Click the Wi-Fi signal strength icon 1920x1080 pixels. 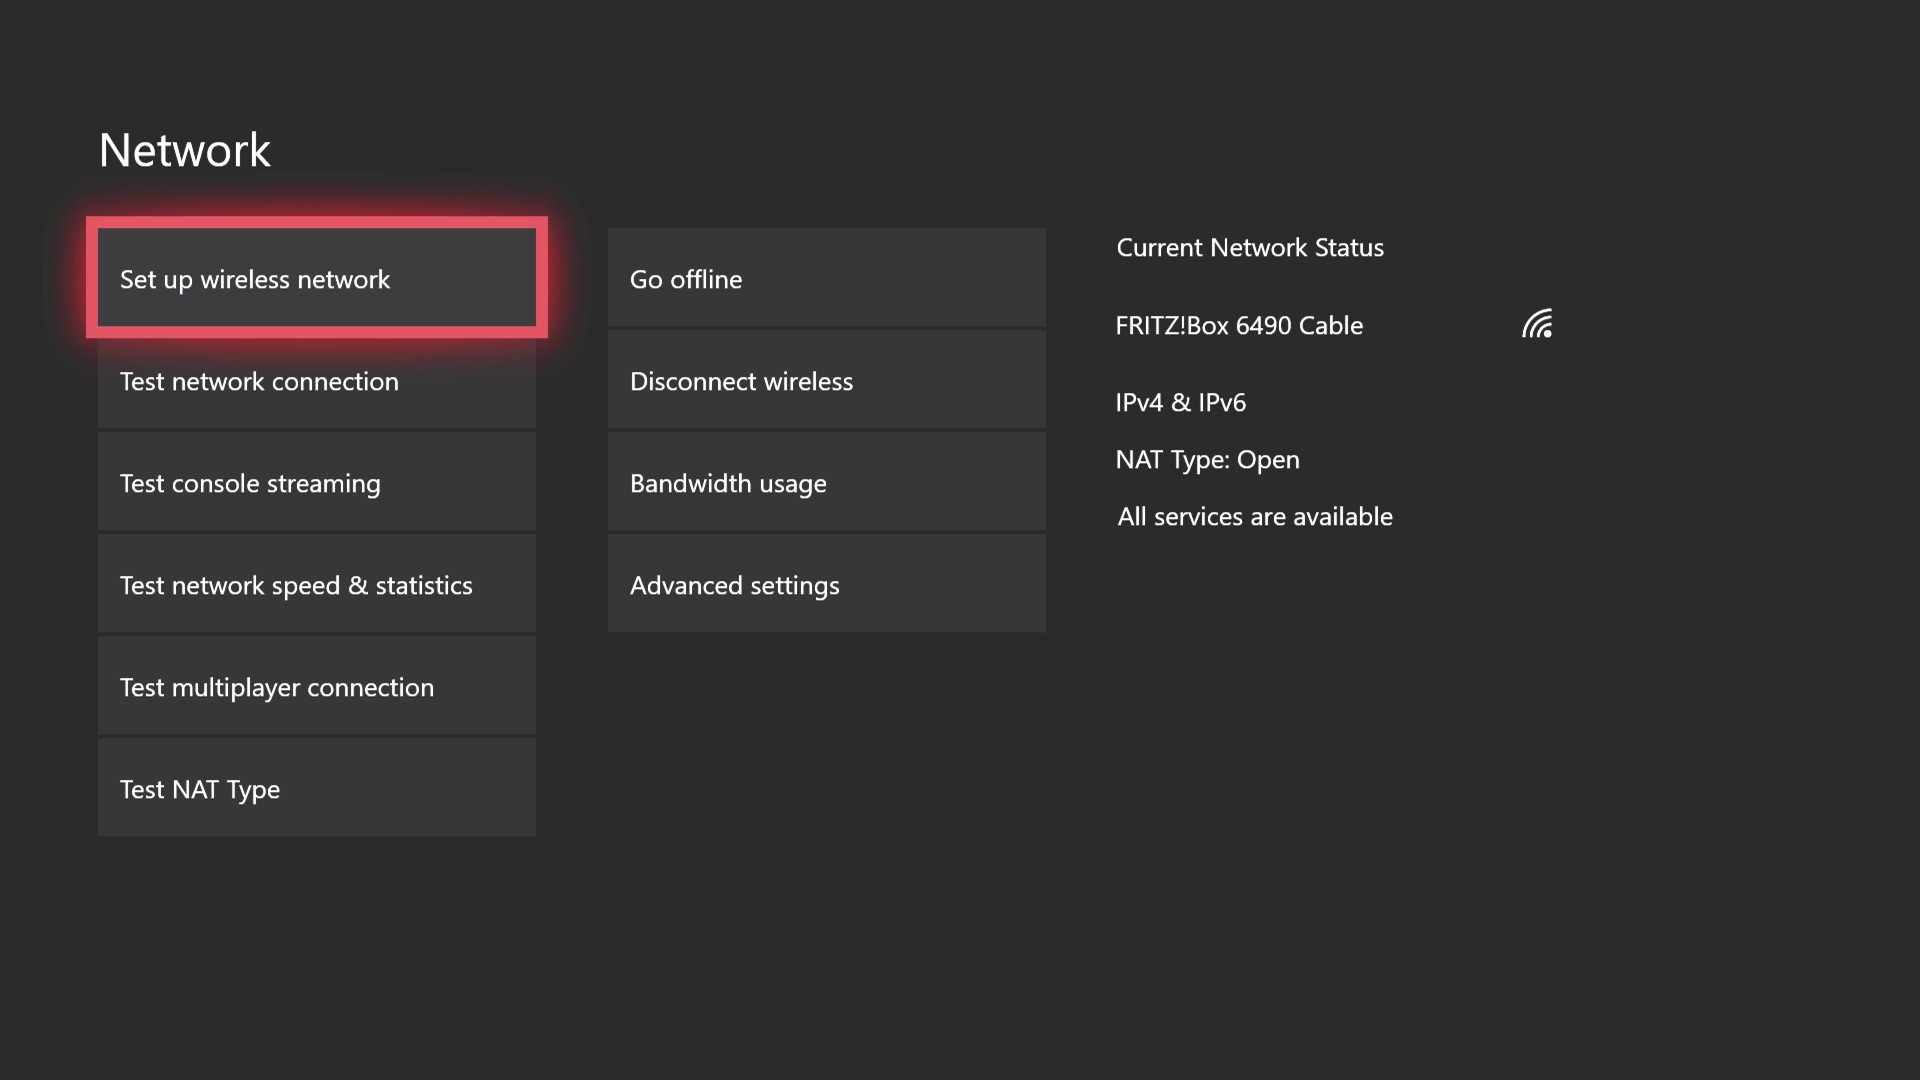tap(1537, 324)
